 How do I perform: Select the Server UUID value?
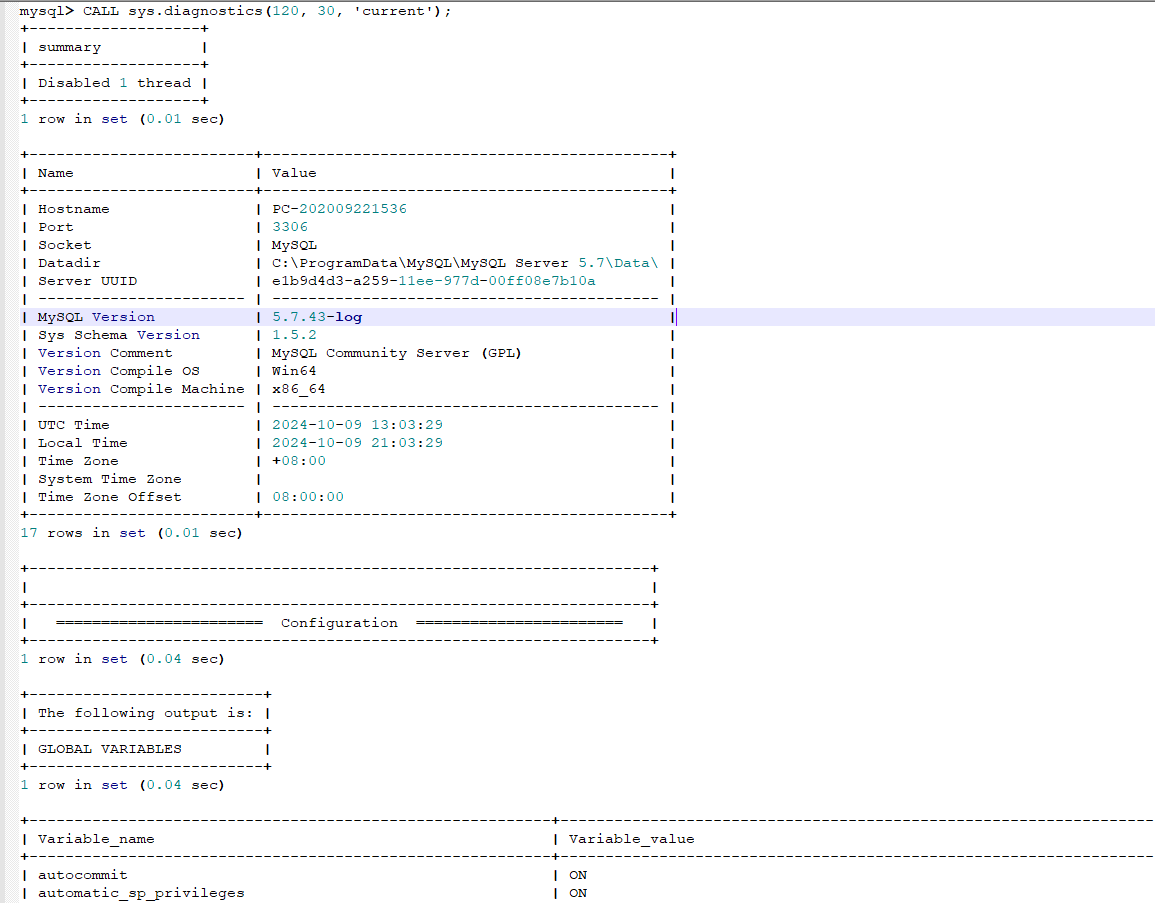coord(433,281)
